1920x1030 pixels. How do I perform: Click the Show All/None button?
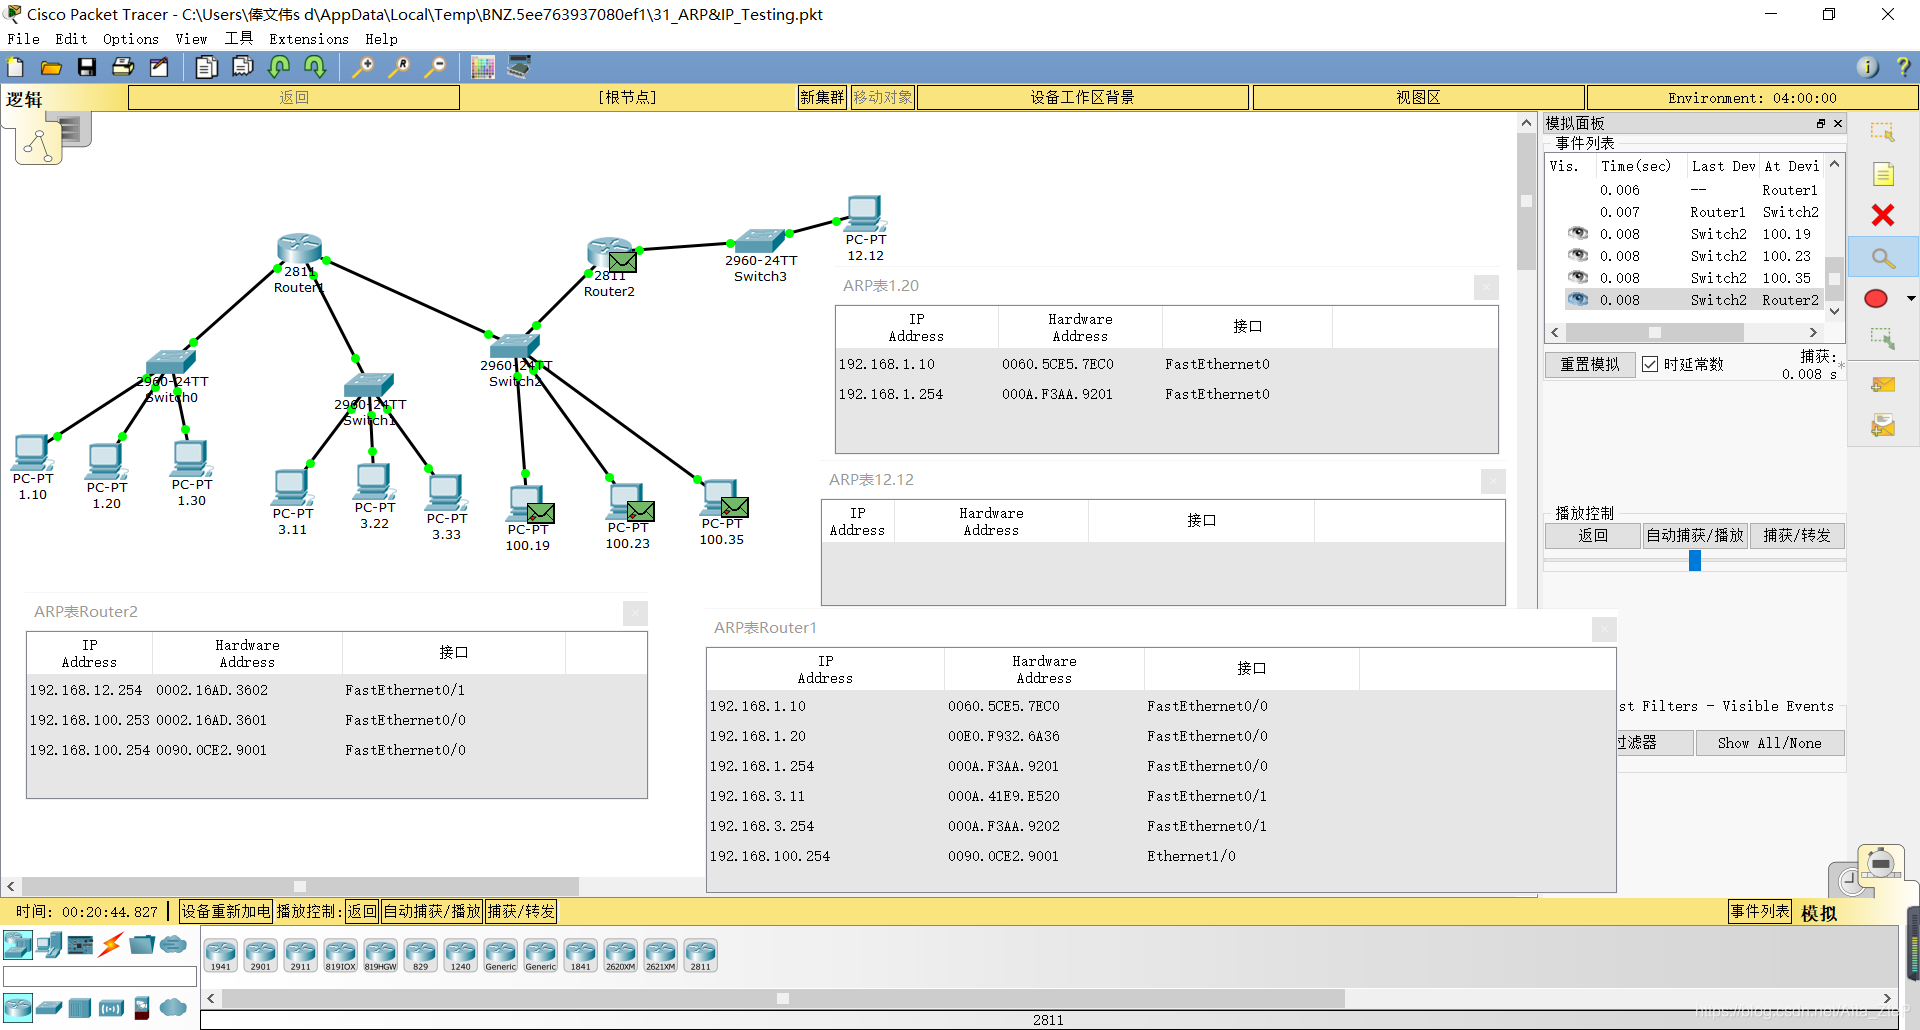click(1770, 743)
